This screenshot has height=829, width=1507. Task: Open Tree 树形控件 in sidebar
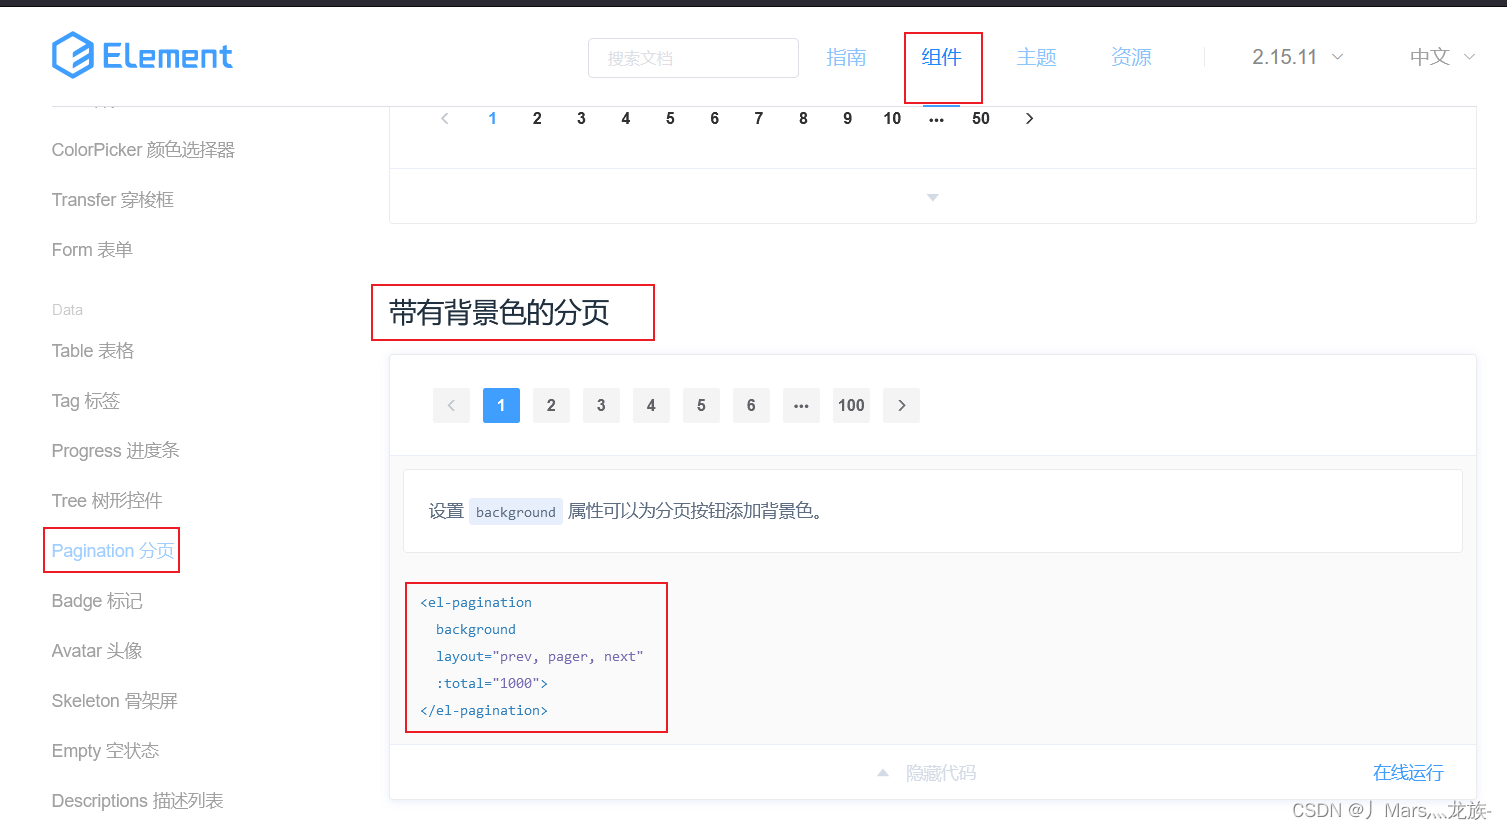pyautogui.click(x=107, y=501)
